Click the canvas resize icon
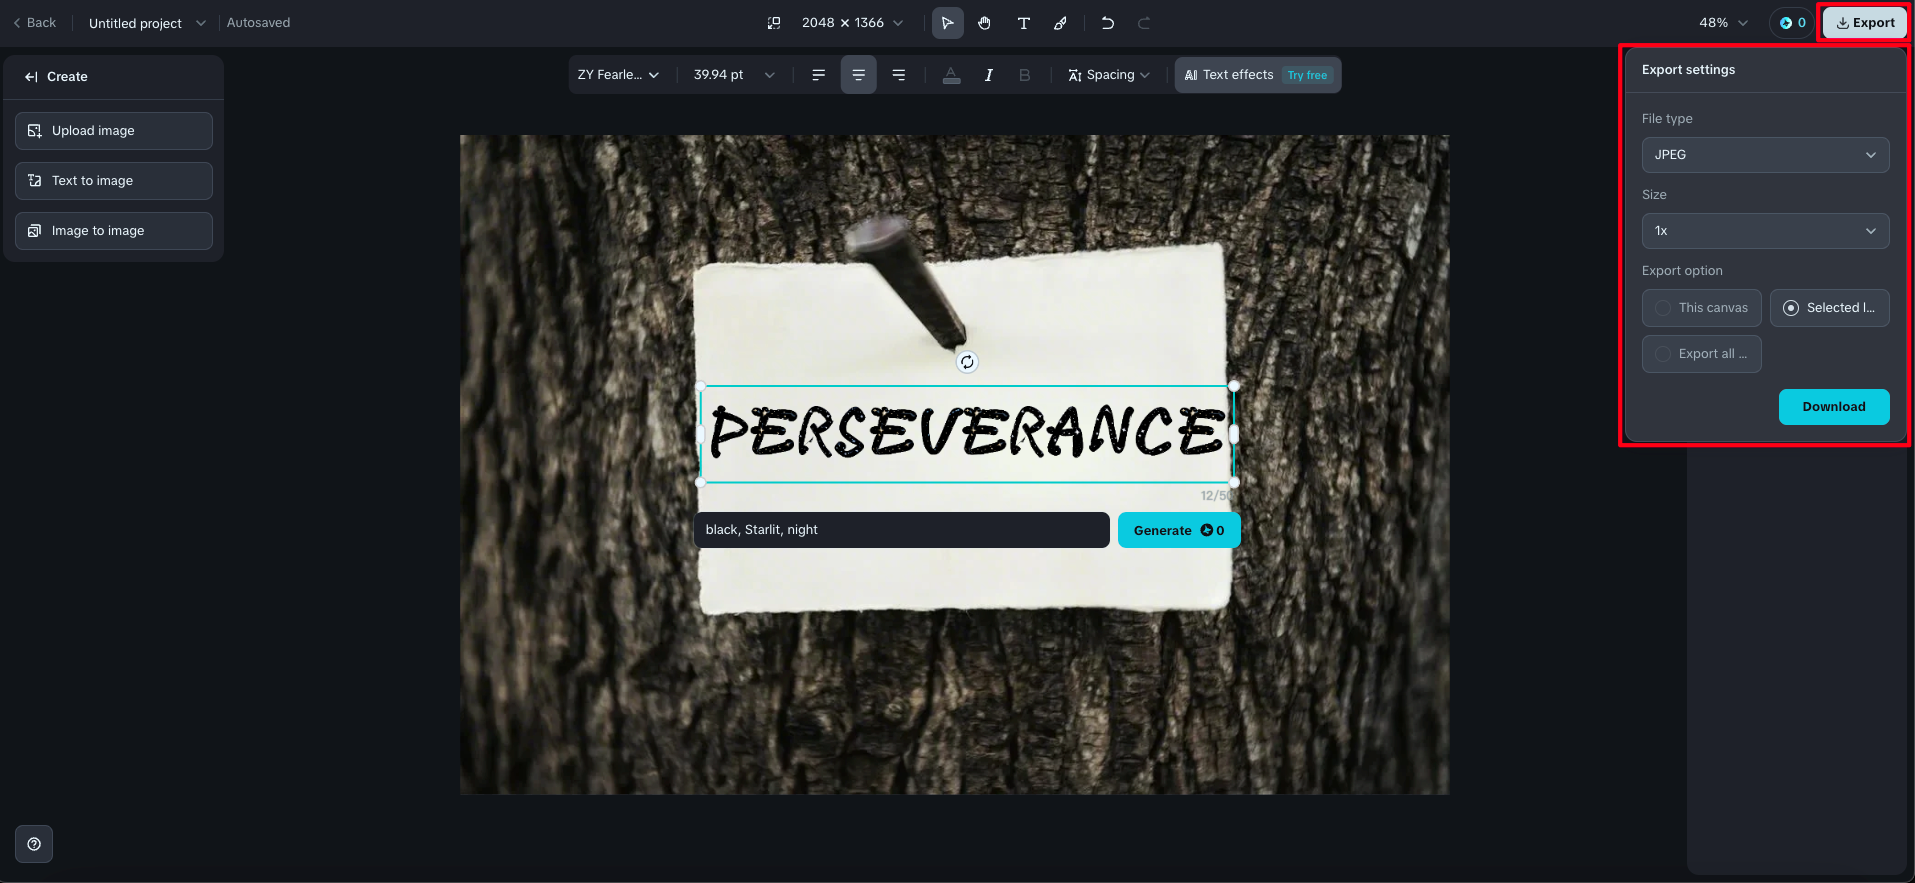 (x=774, y=23)
